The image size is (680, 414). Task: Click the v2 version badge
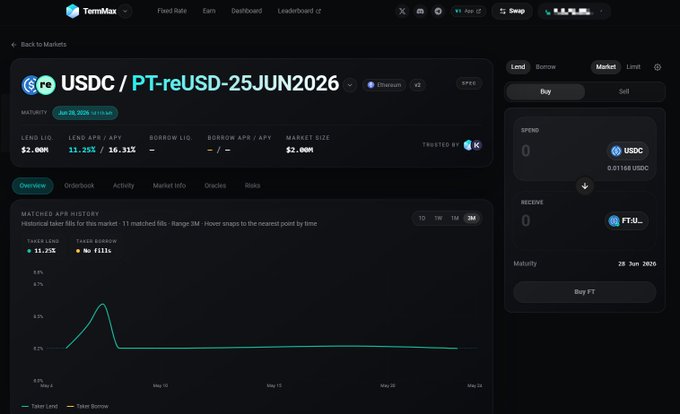tap(417, 85)
